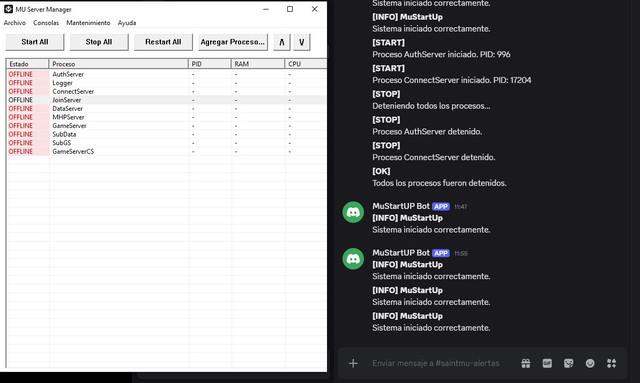Click the Restart All button

(x=163, y=42)
